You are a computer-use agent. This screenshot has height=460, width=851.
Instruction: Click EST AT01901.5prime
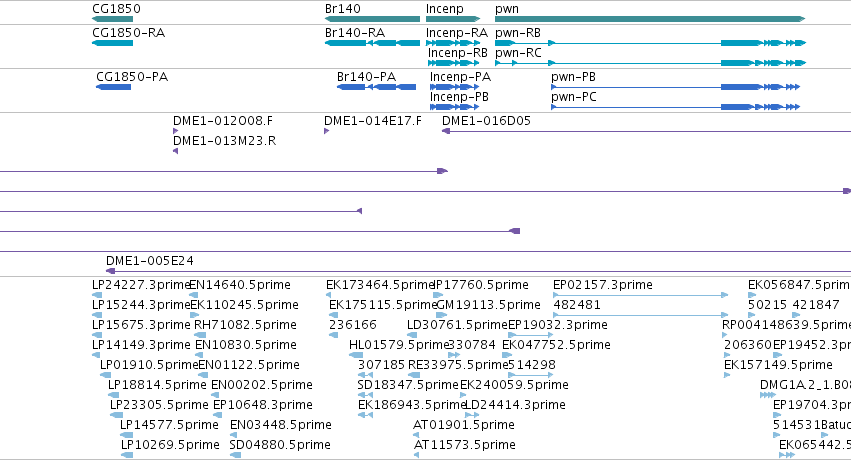click(x=464, y=425)
